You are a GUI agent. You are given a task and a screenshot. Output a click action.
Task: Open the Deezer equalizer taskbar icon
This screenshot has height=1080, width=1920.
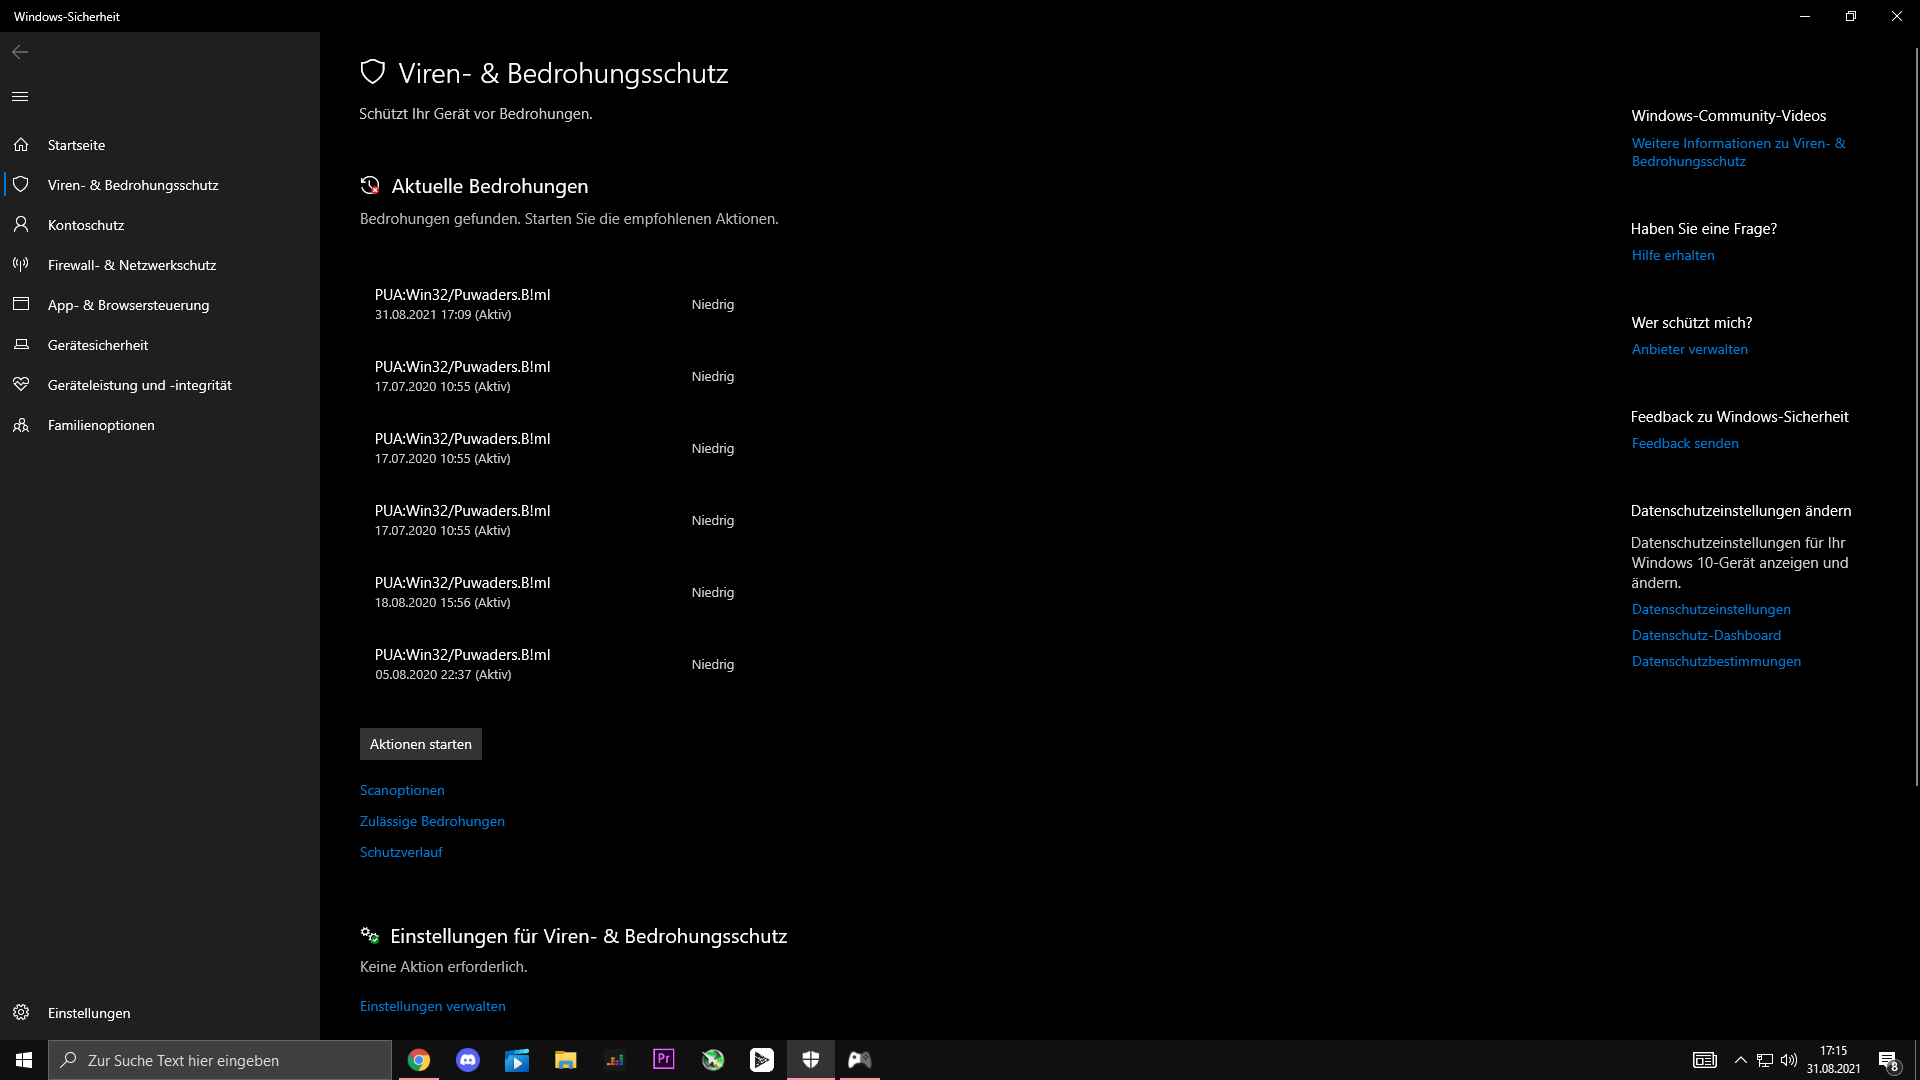tap(615, 1060)
